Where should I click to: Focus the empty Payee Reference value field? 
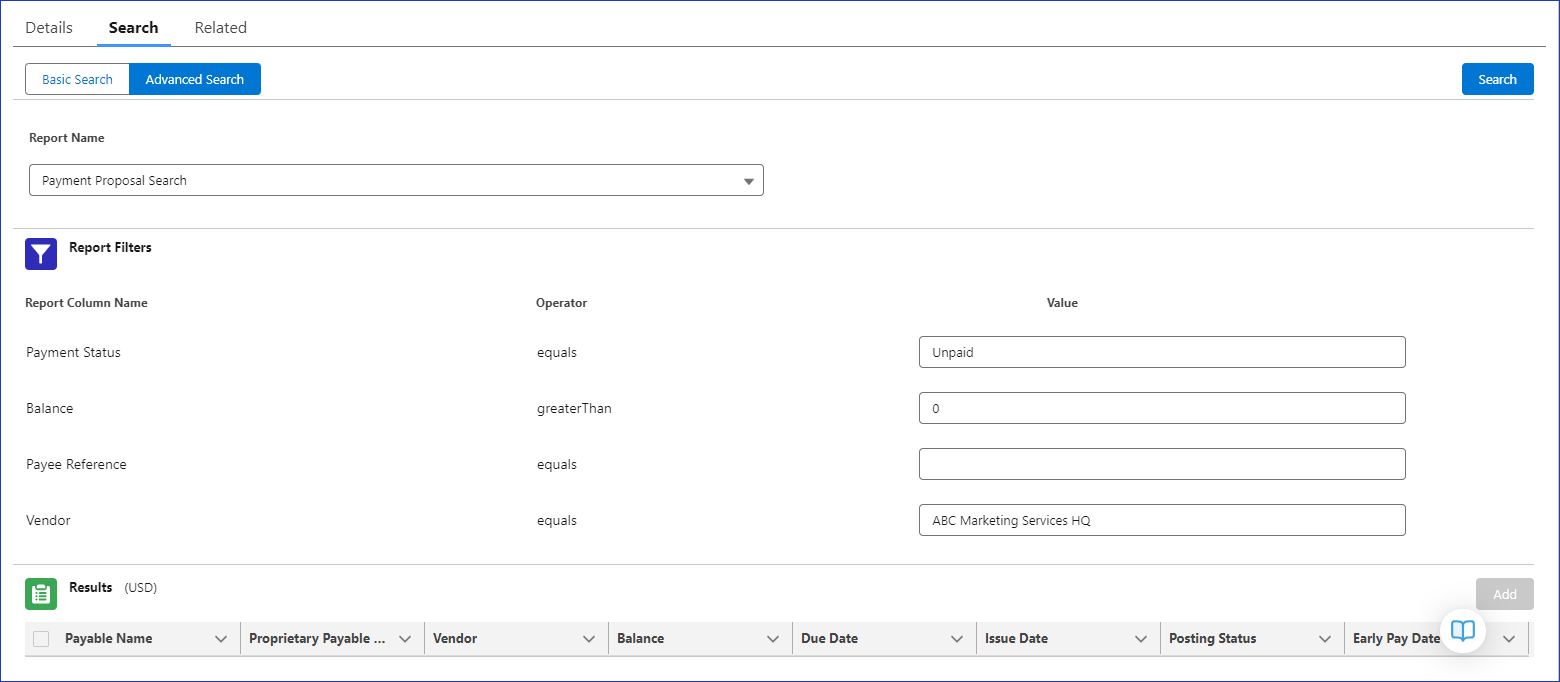click(x=1162, y=464)
